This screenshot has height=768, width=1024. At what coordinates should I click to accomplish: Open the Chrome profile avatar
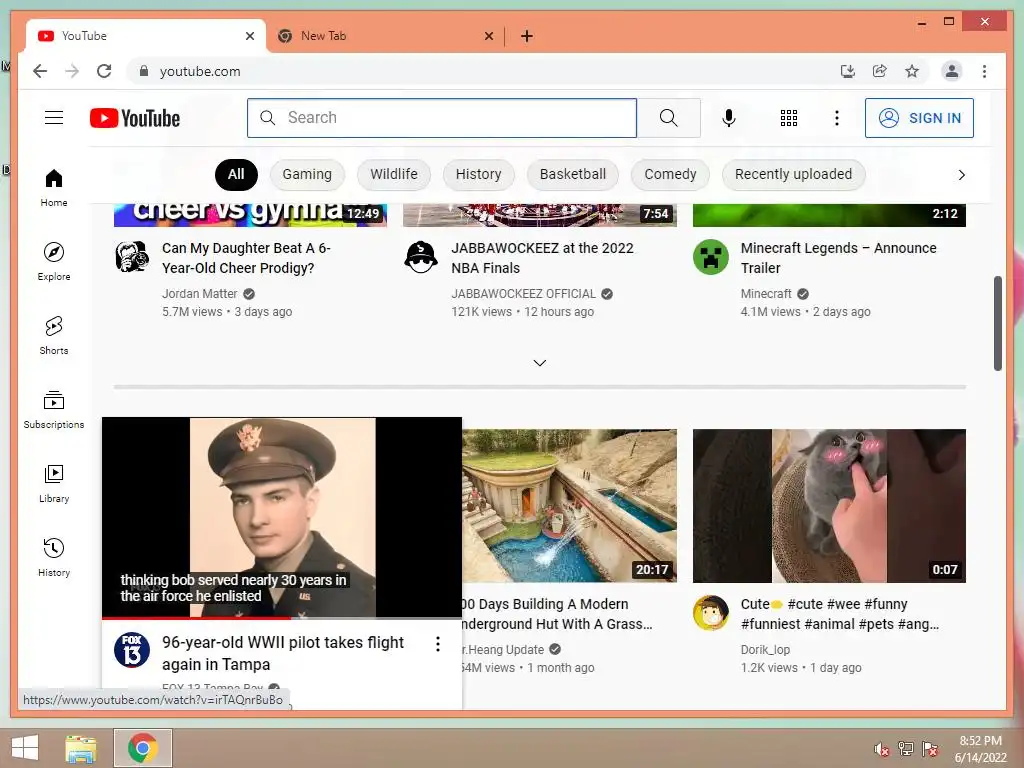click(x=952, y=71)
